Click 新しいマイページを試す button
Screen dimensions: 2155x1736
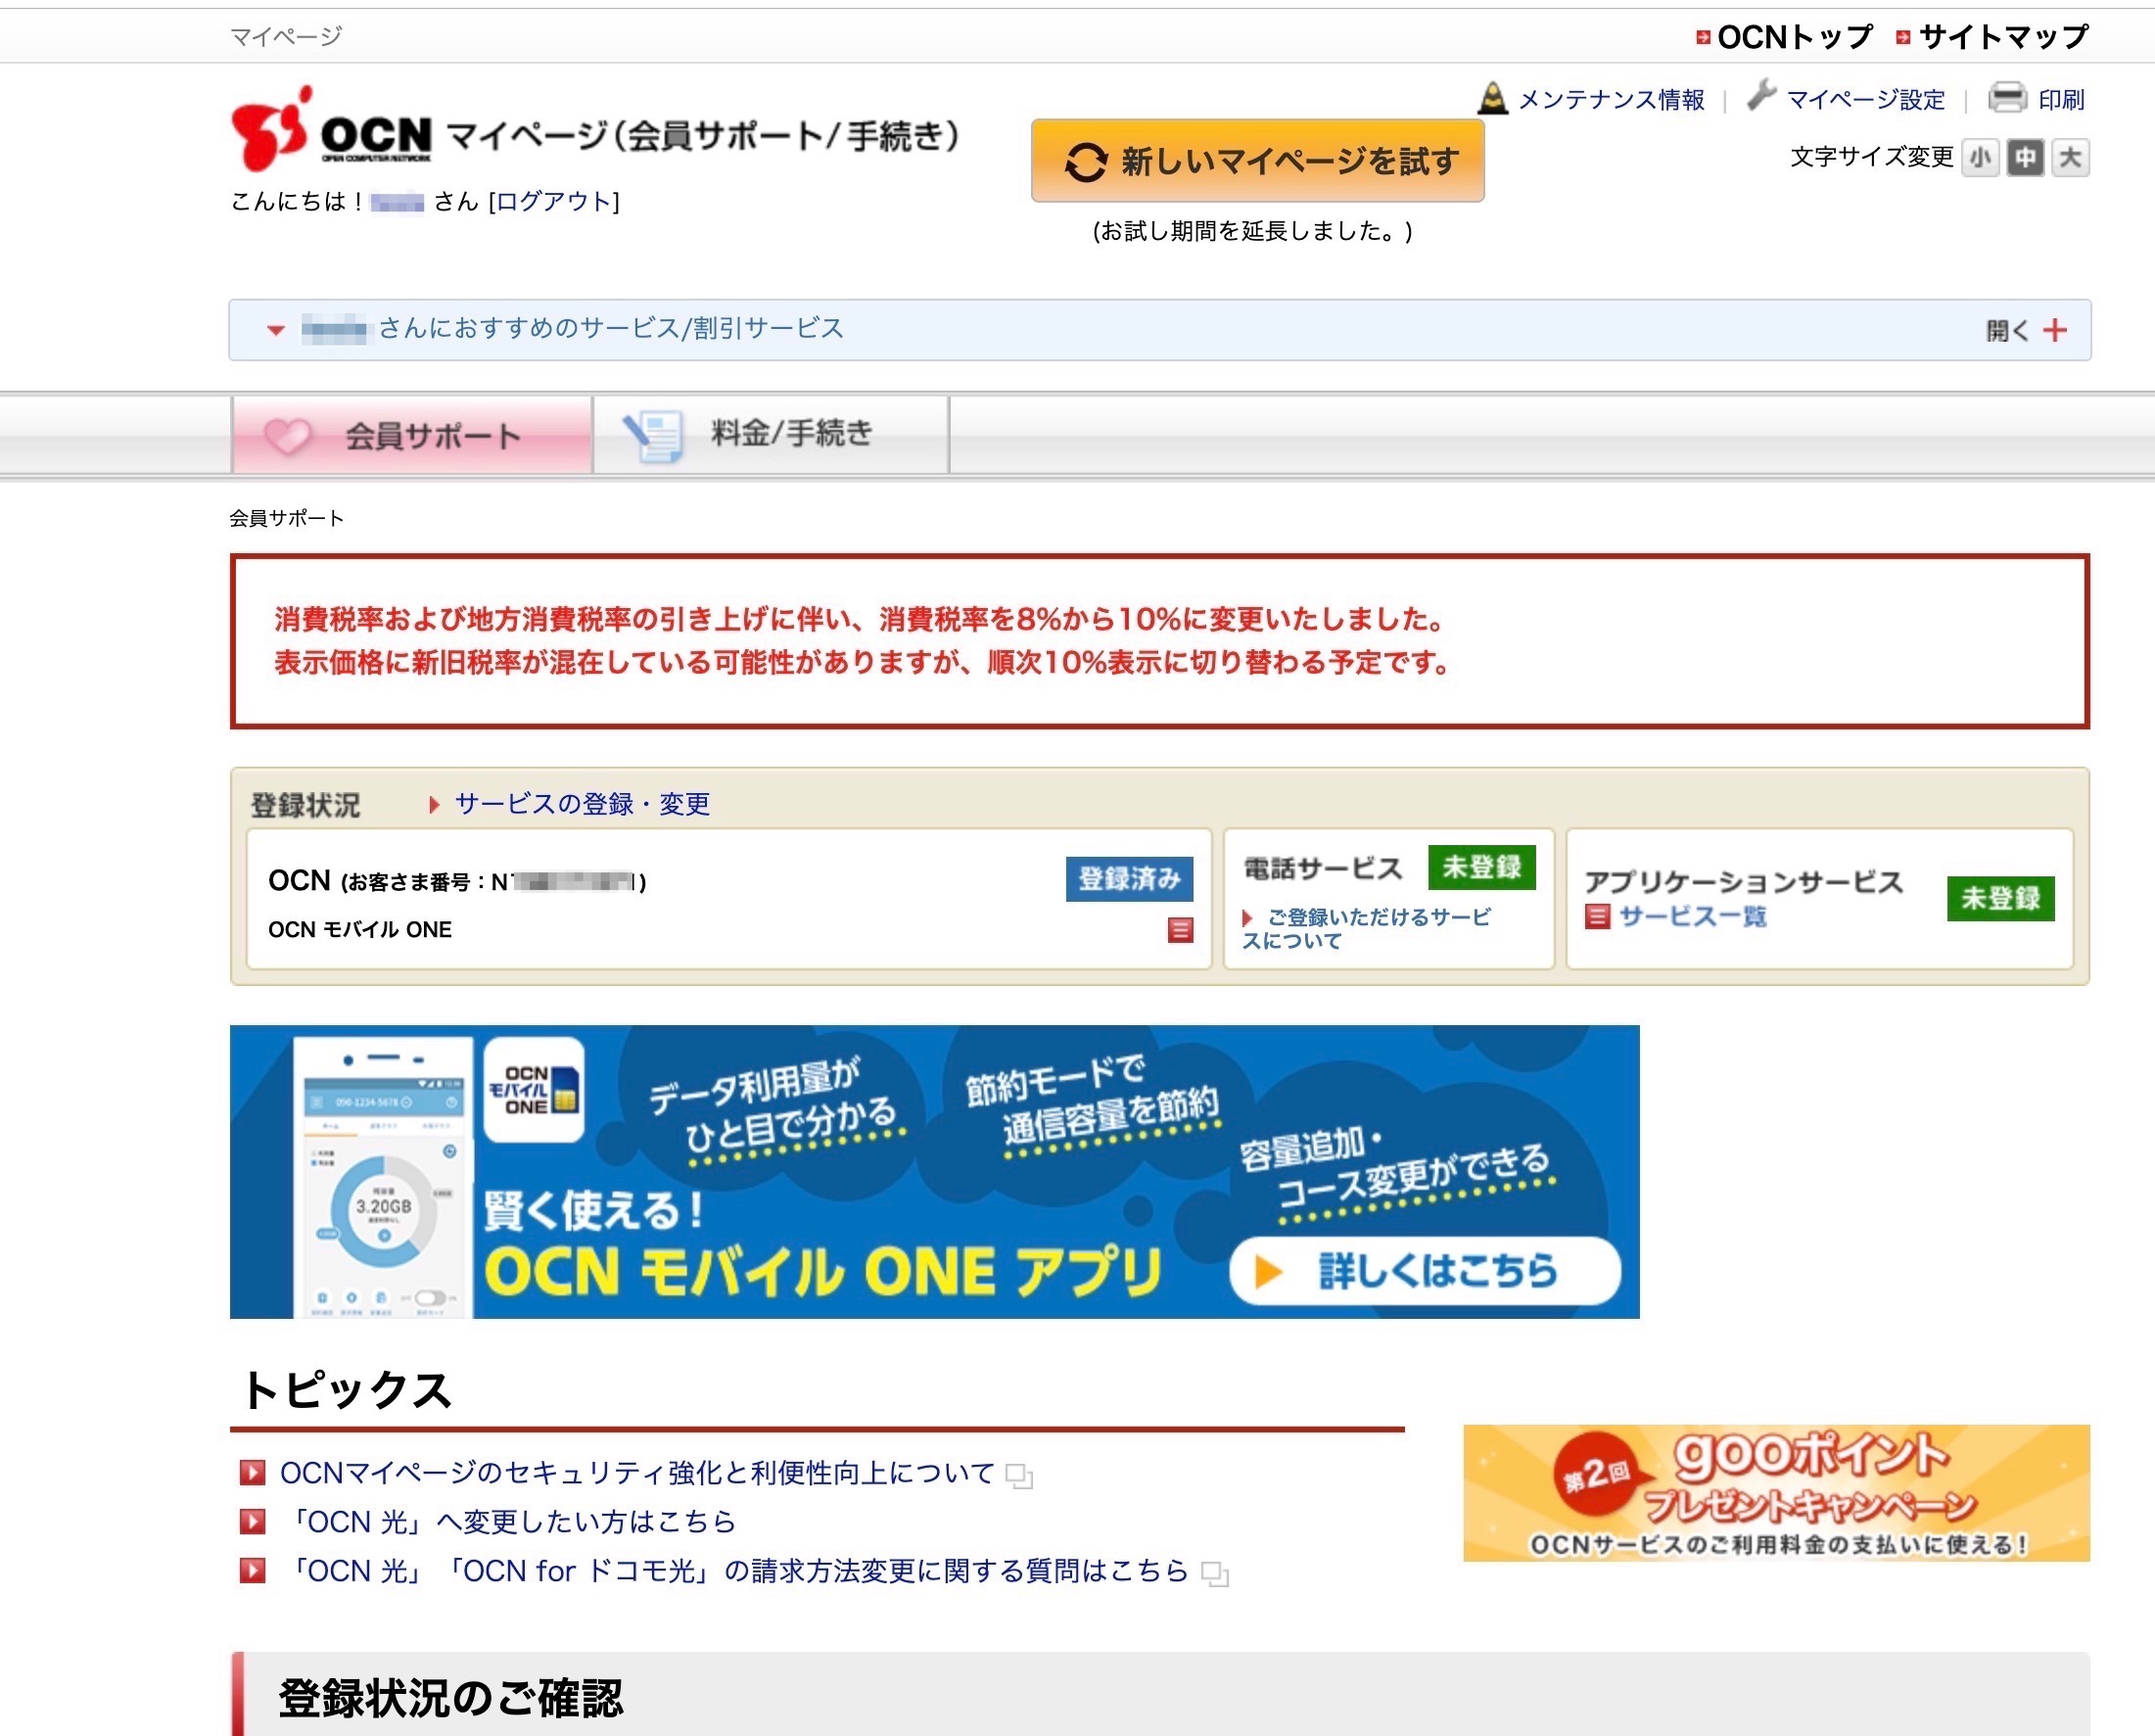point(1257,161)
